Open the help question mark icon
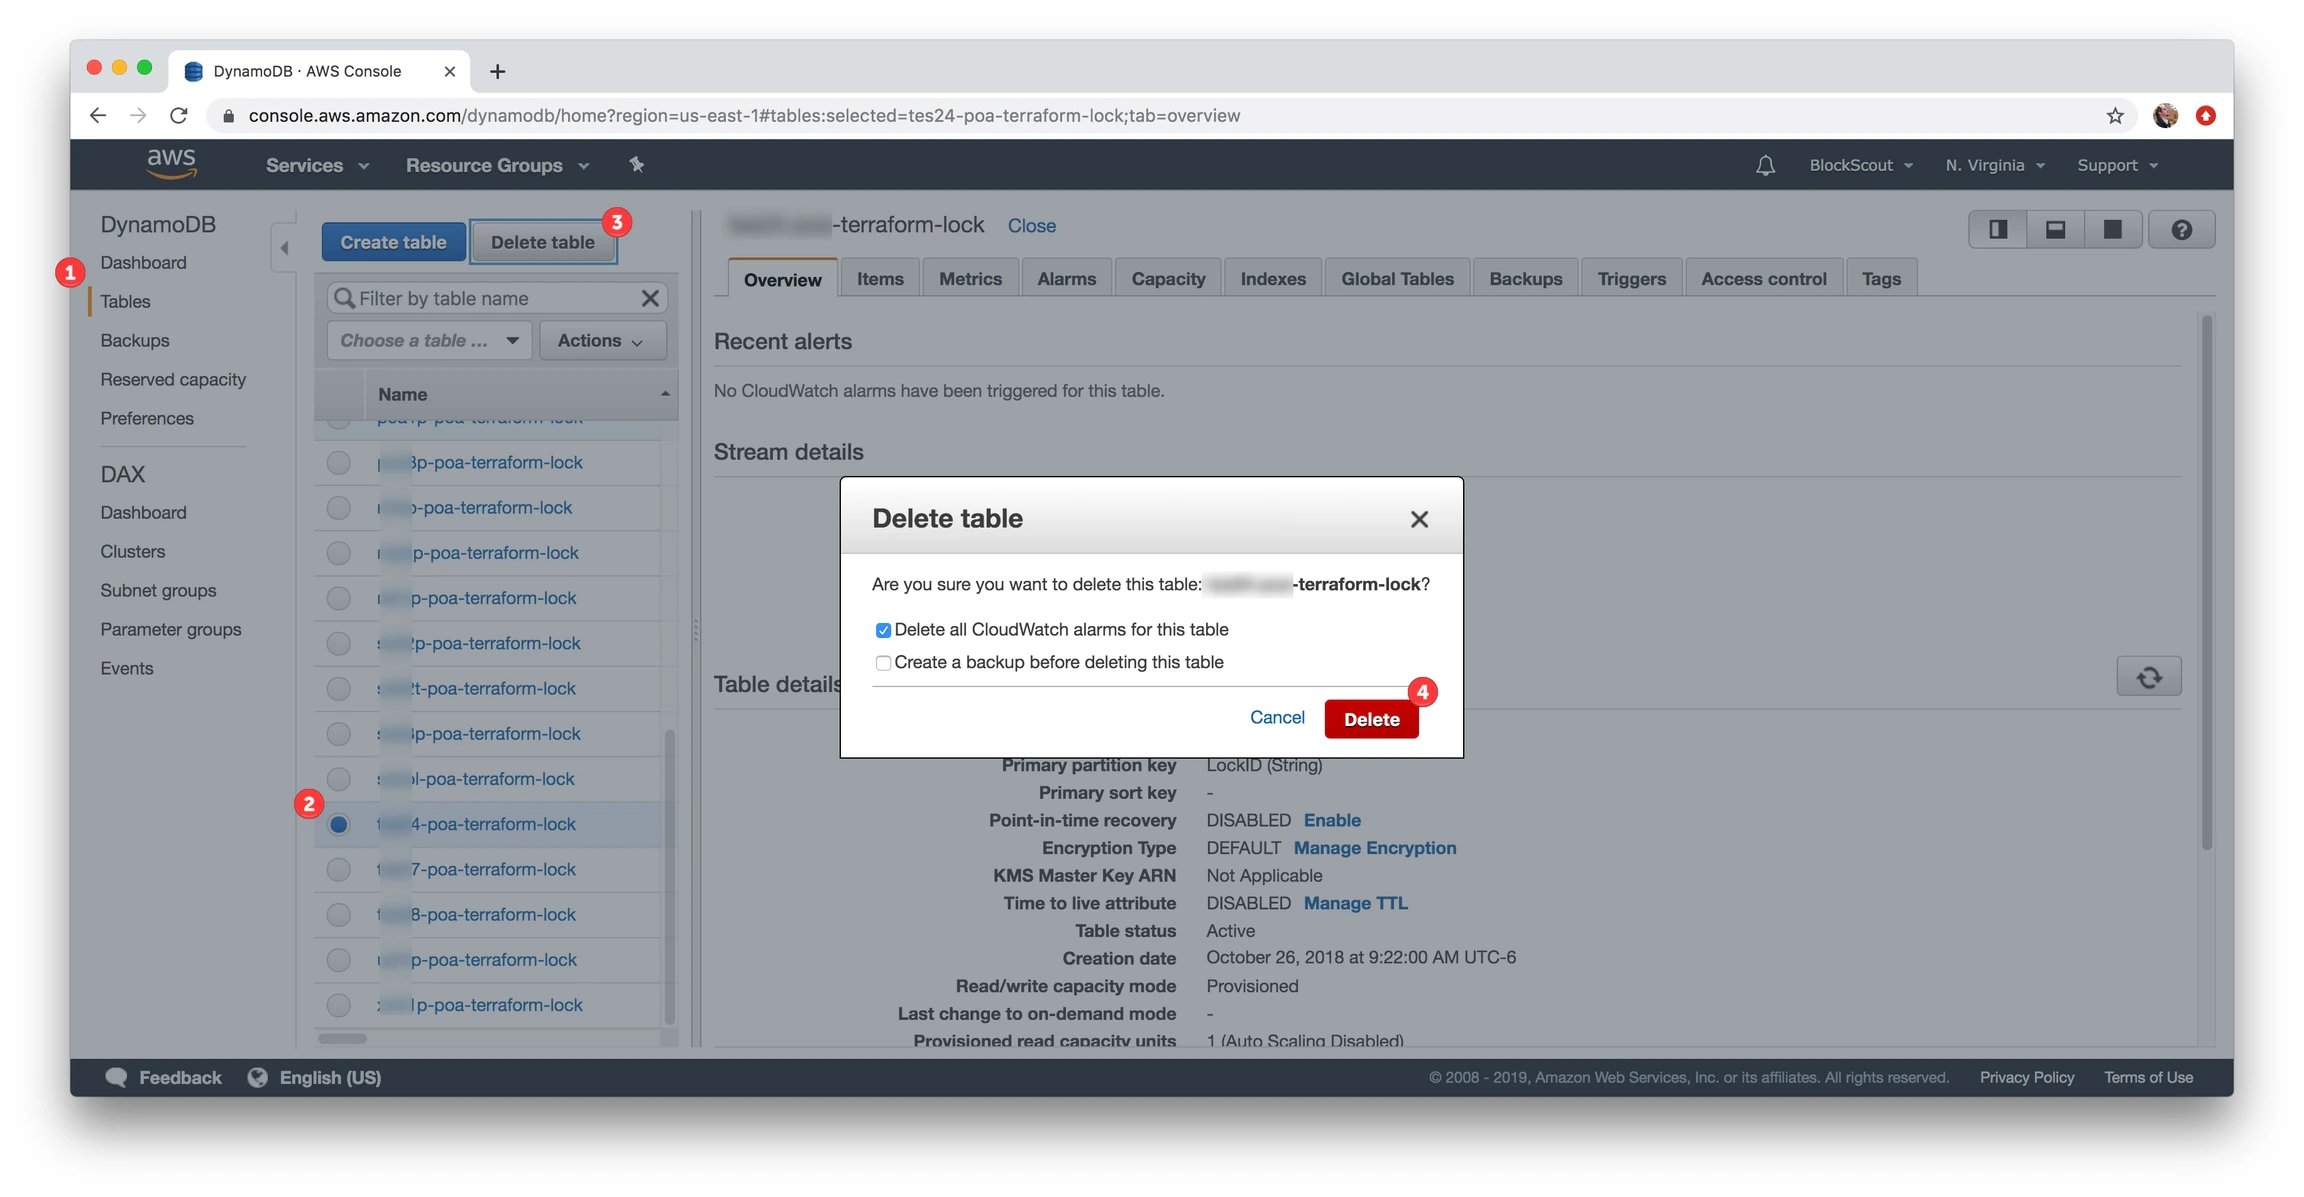 (2181, 229)
